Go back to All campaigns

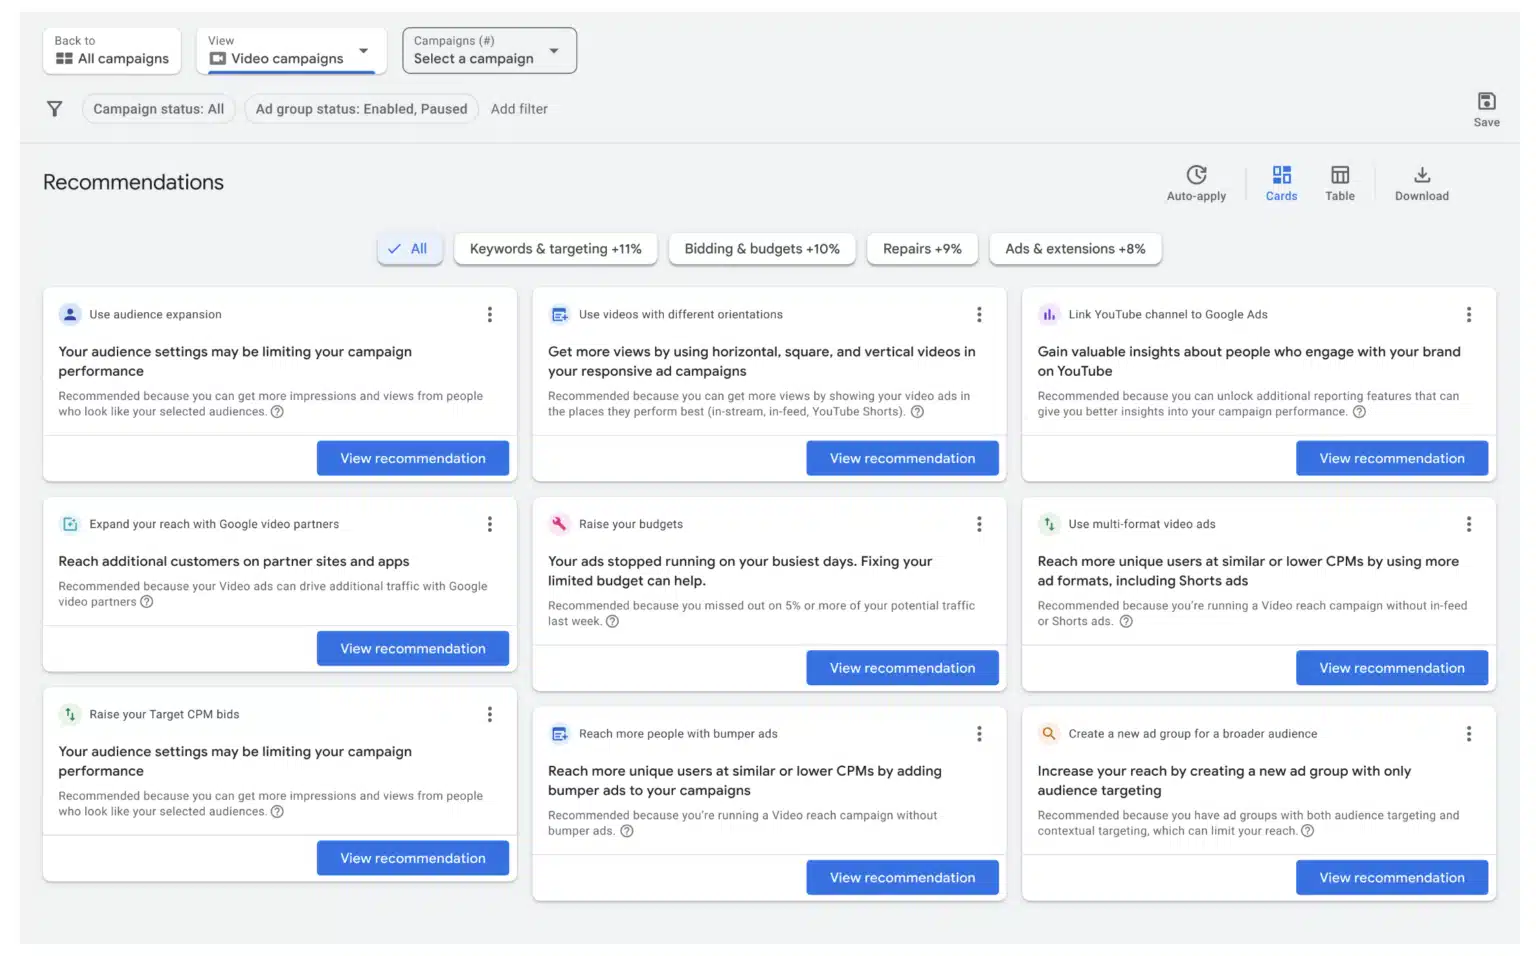coord(112,51)
